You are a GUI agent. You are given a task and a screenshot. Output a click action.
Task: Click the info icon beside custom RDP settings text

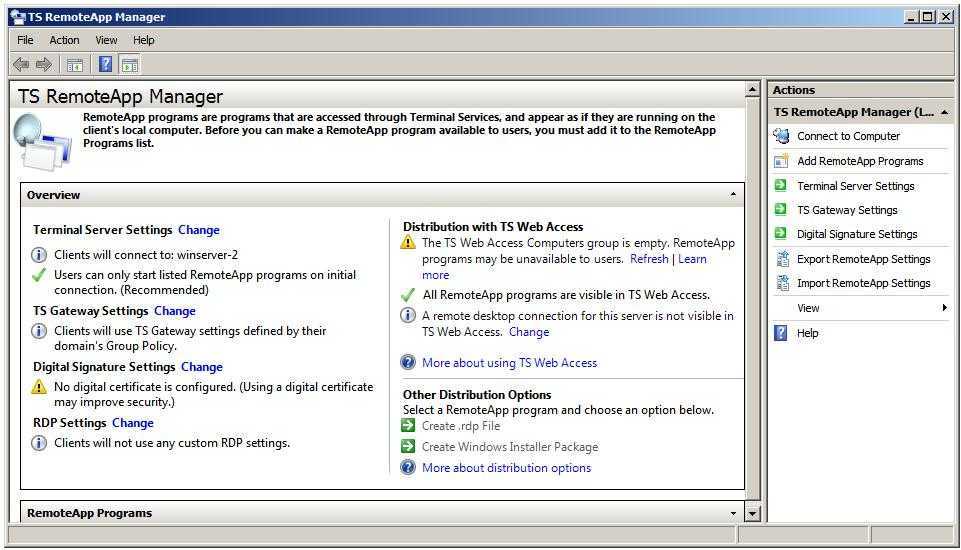point(39,443)
